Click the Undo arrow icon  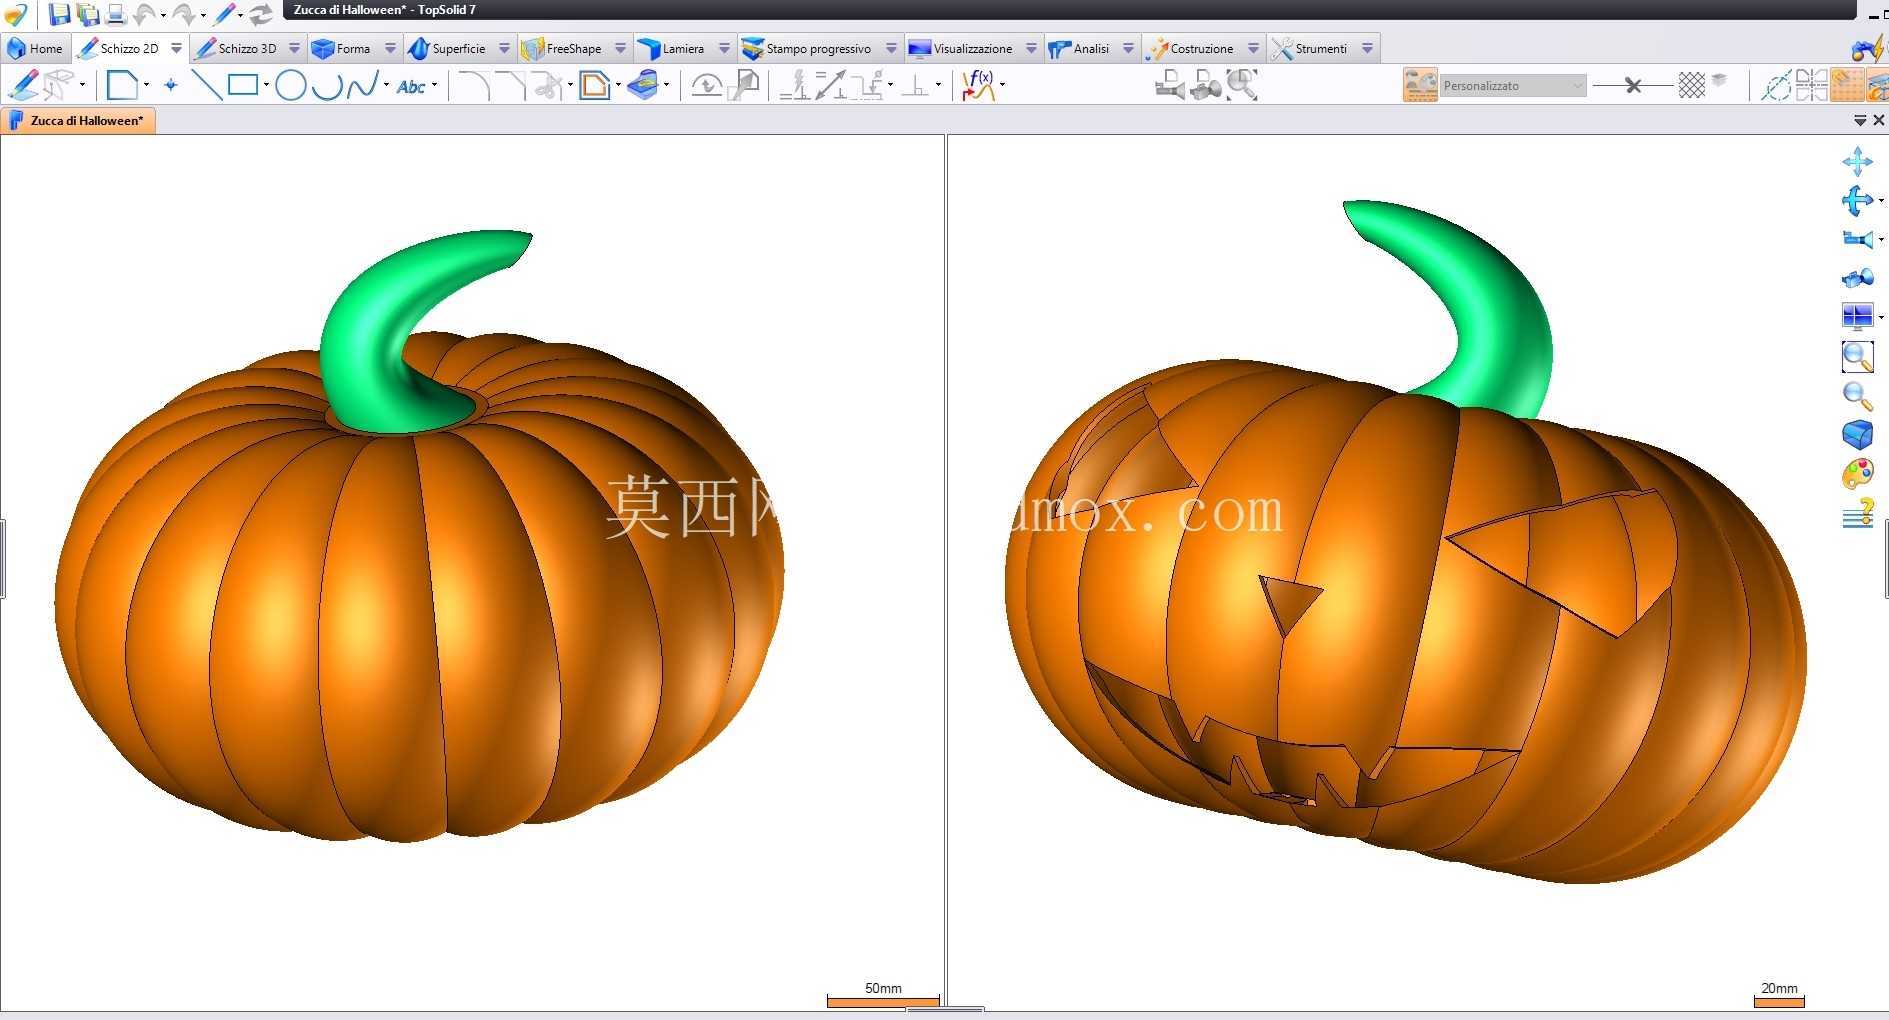pyautogui.click(x=145, y=14)
